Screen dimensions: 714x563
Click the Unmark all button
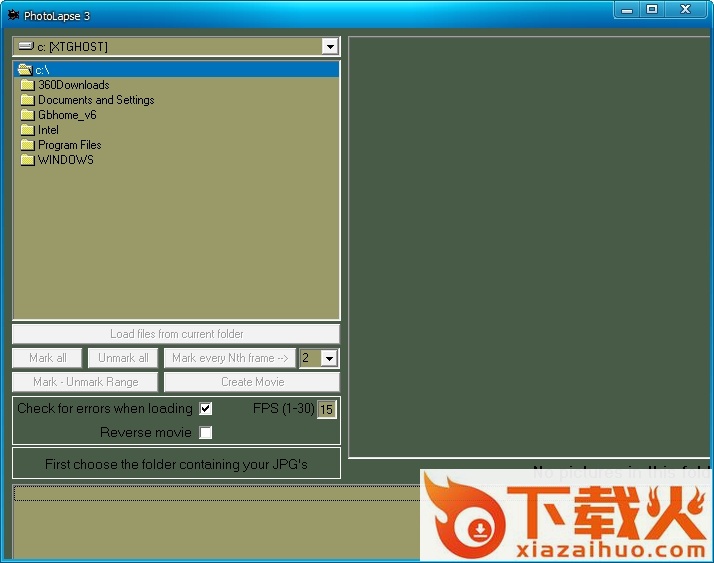(x=123, y=358)
